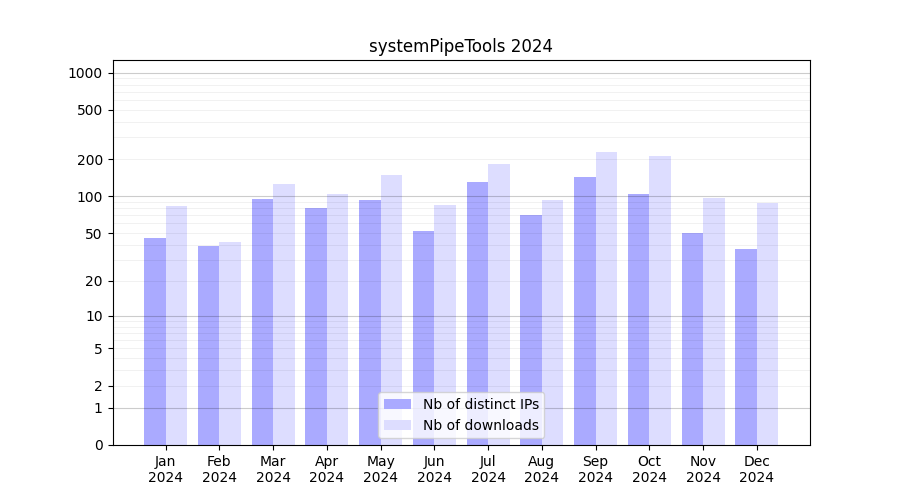
Task: Click the Dec 2024 distinct IPs bar
Action: pyautogui.click(x=746, y=347)
